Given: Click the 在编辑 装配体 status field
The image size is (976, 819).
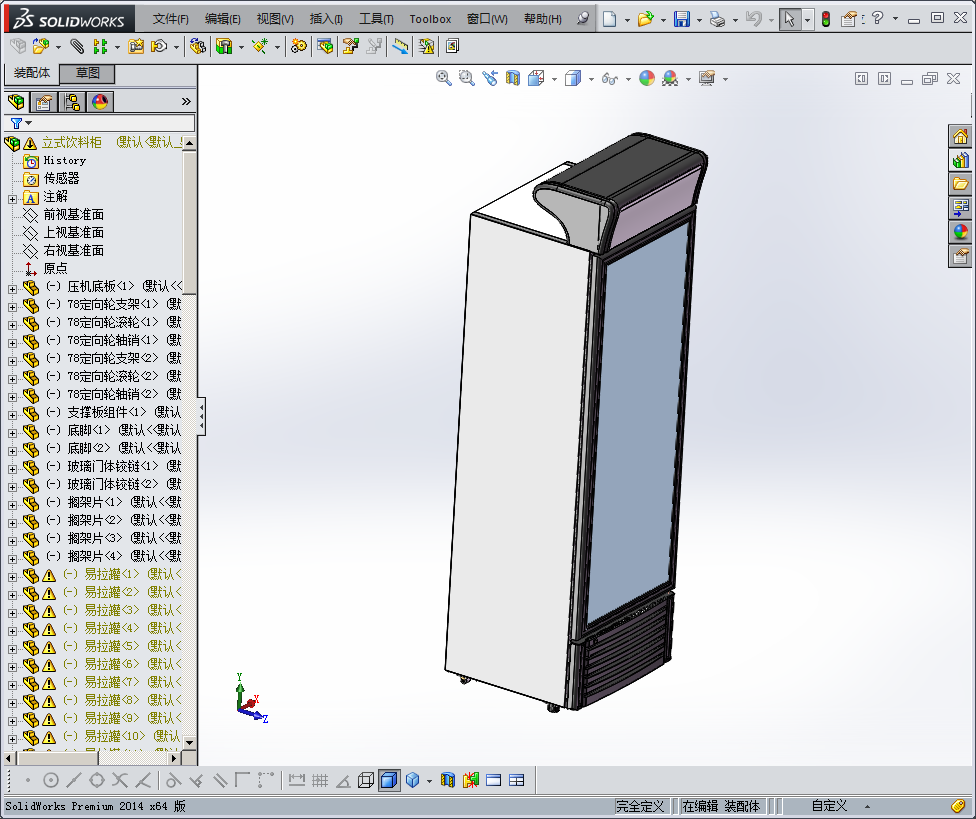Looking at the screenshot, I should pyautogui.click(x=721, y=806).
